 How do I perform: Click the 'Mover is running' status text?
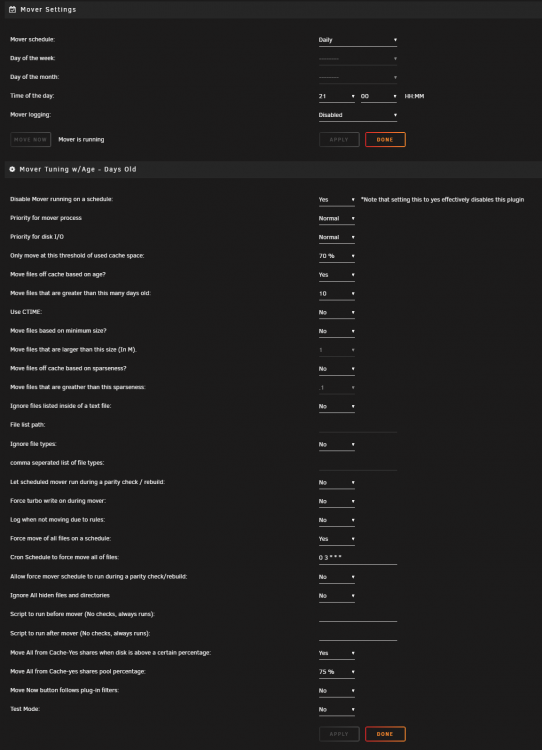pyautogui.click(x=81, y=140)
